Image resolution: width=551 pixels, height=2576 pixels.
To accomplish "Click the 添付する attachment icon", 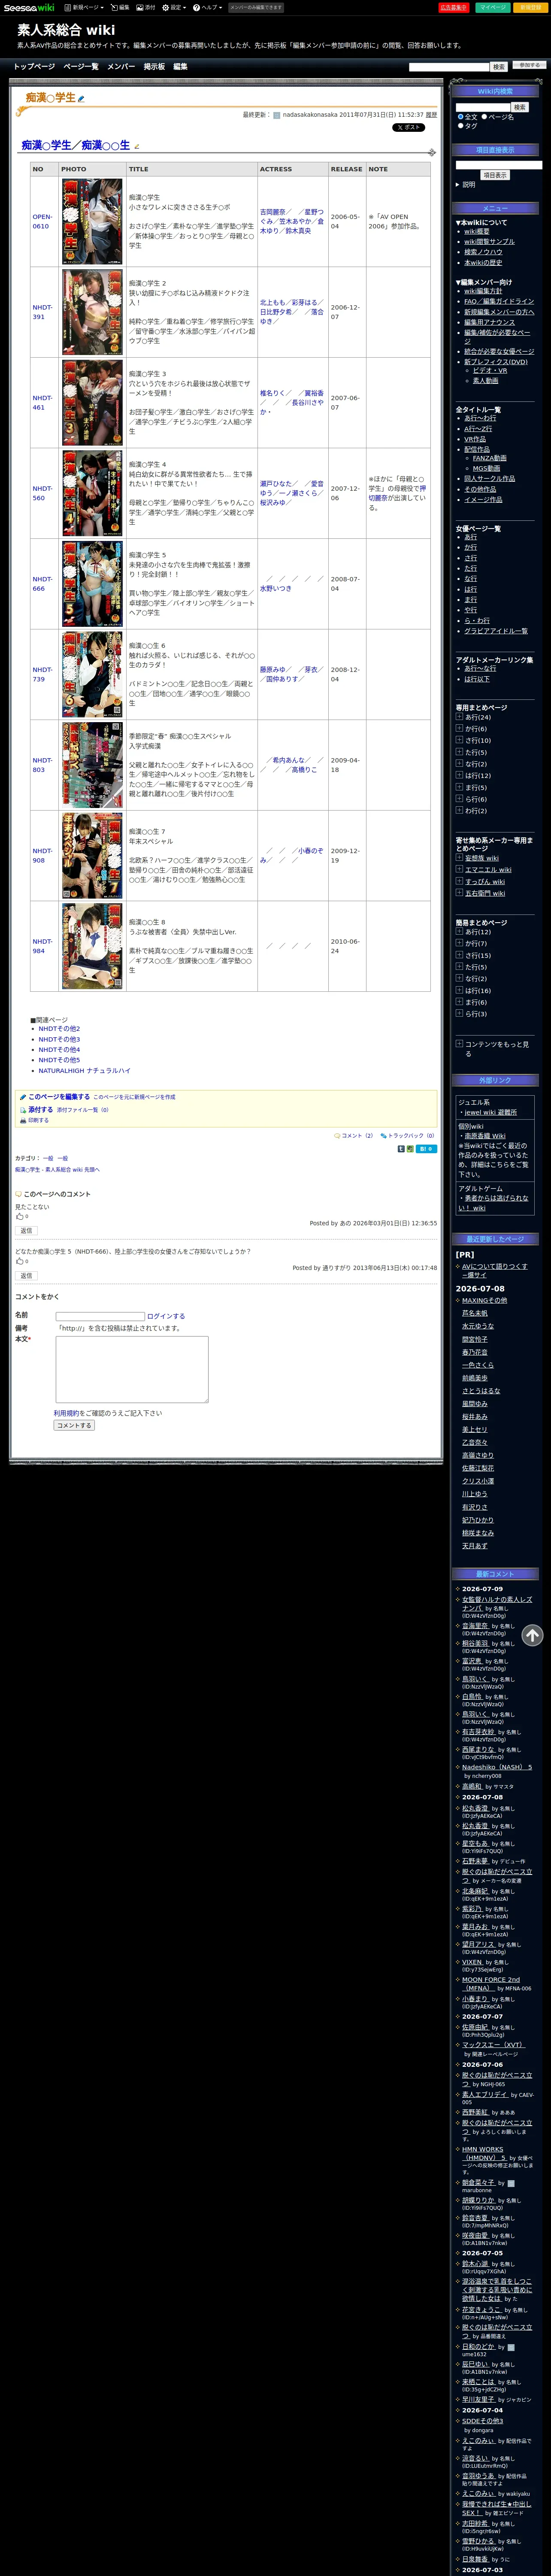I will [23, 1110].
